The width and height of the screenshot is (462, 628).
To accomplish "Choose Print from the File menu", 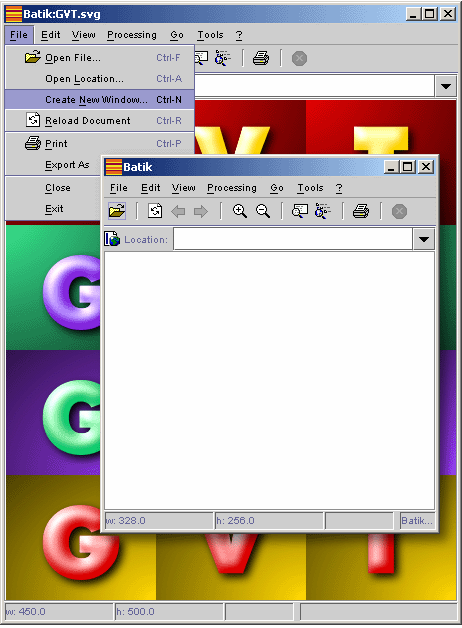I will click(100, 143).
